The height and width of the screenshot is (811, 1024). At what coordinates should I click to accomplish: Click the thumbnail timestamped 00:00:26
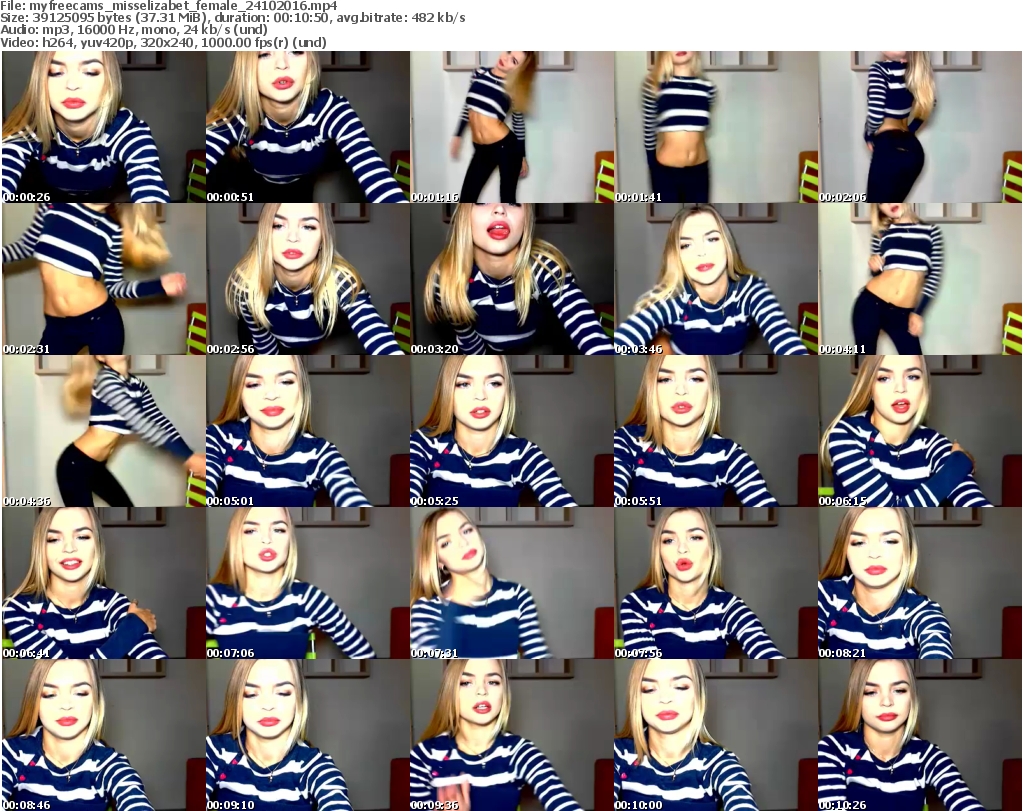(102, 127)
